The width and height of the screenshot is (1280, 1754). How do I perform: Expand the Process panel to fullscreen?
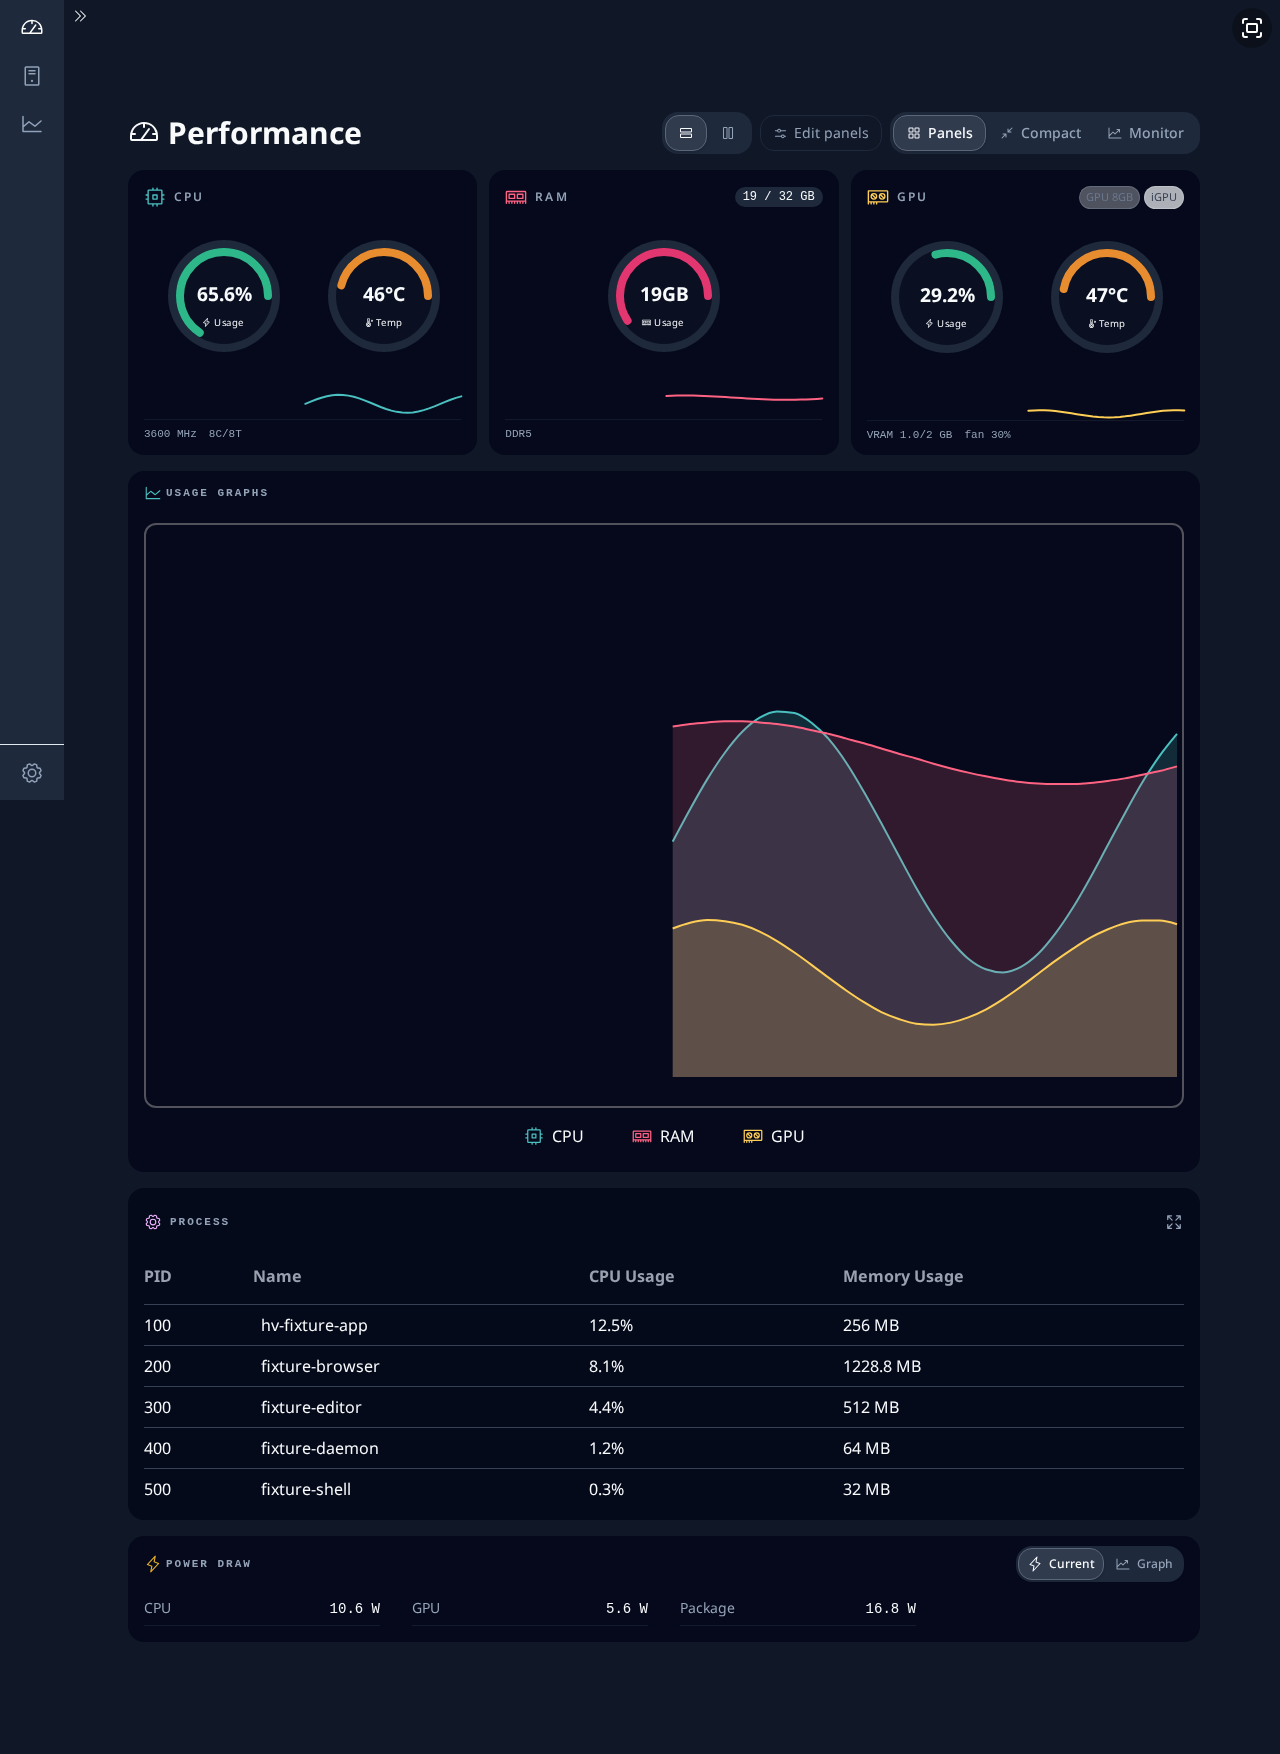pos(1174,1222)
